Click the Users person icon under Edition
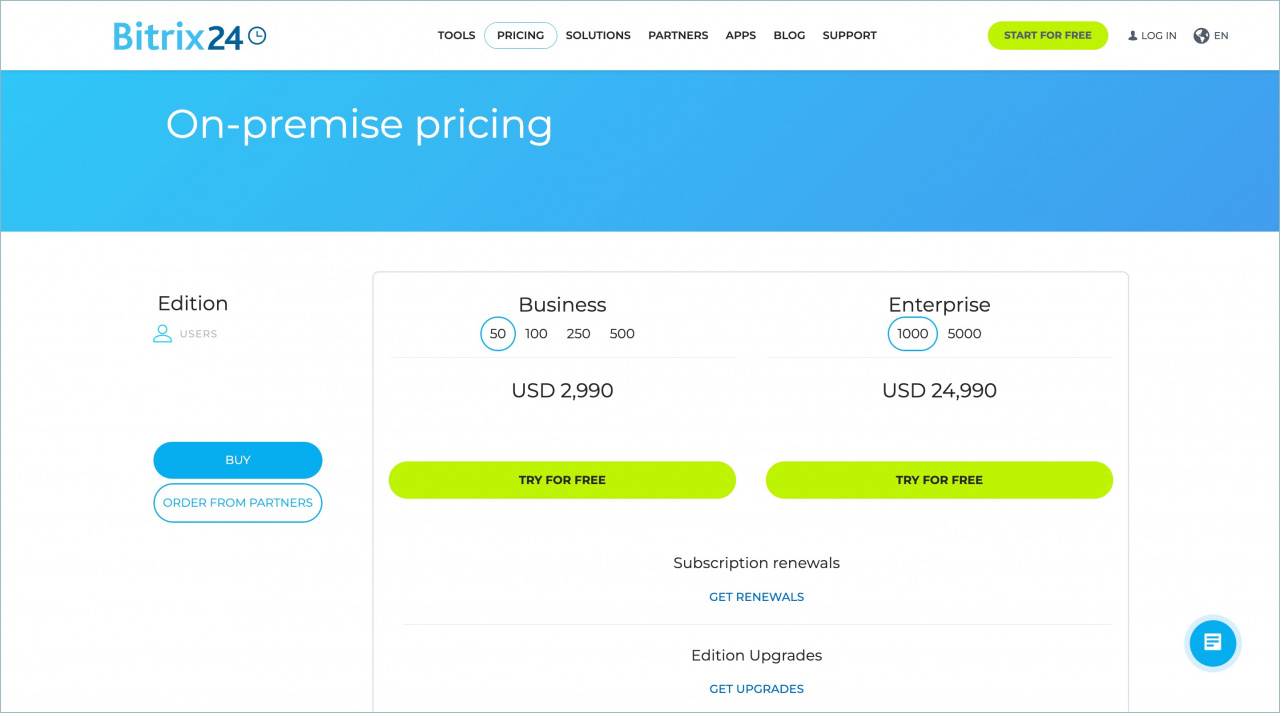Image resolution: width=1280 pixels, height=713 pixels. click(x=162, y=334)
